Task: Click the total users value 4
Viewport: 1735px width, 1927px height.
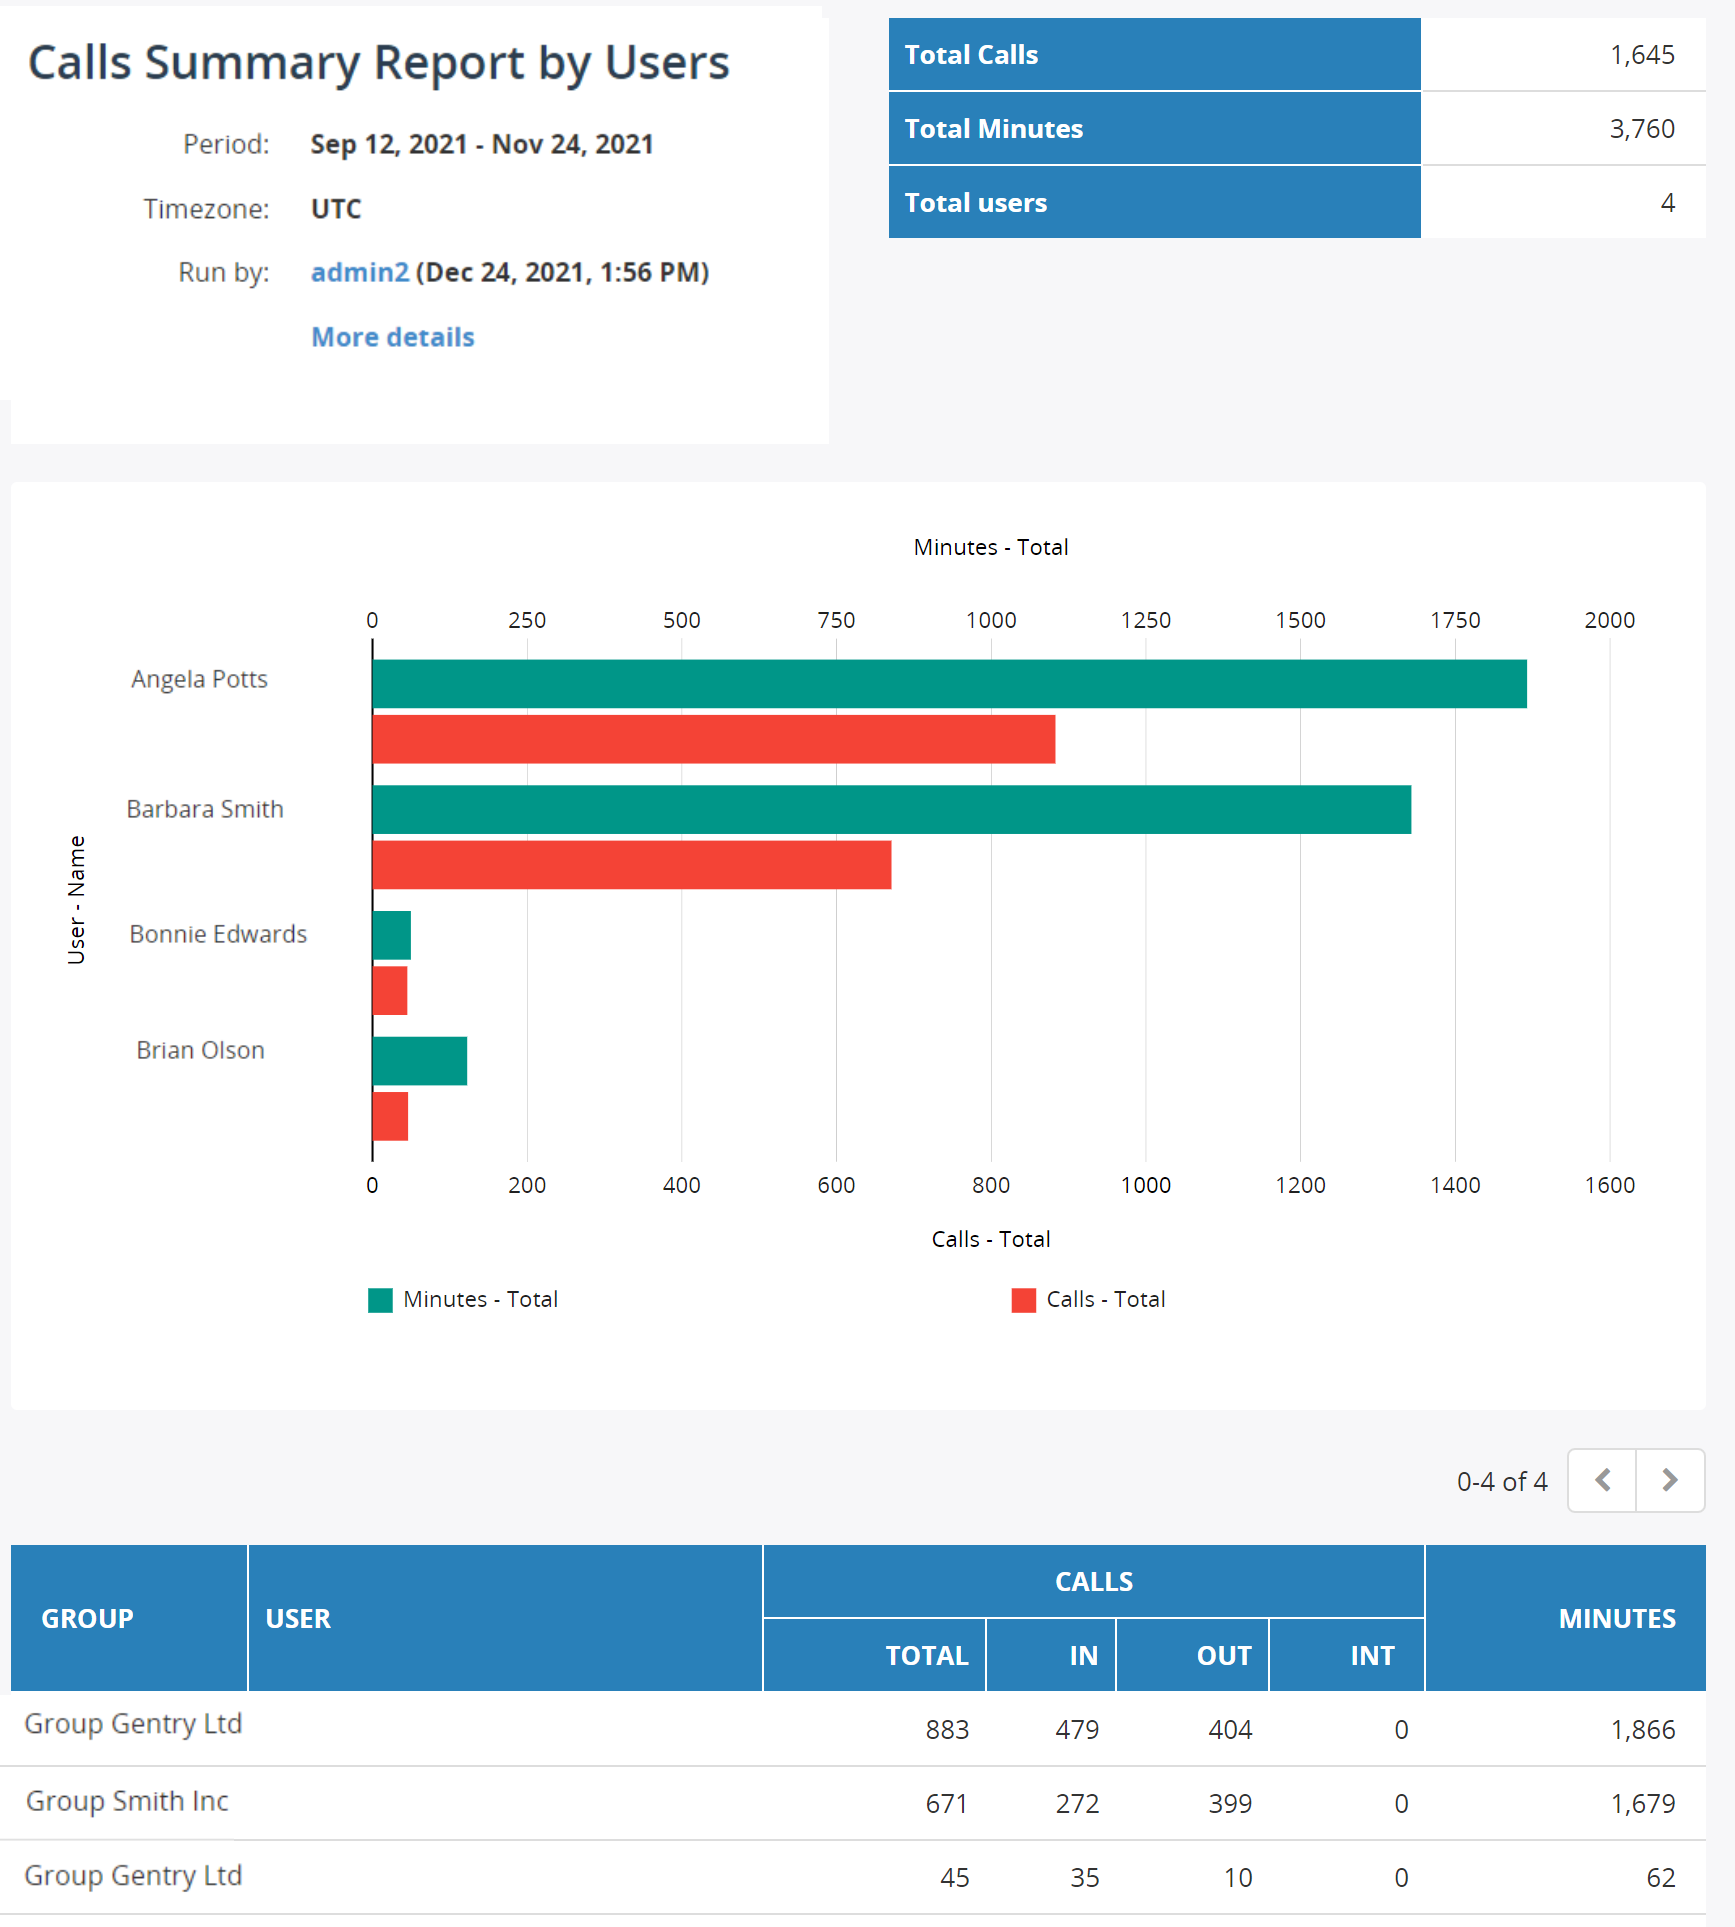Action: coord(1668,203)
